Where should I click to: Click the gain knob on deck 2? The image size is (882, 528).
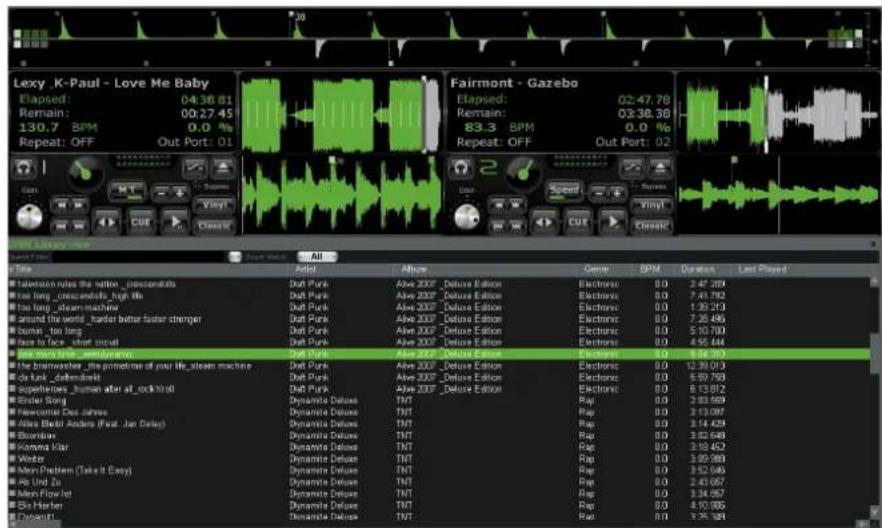point(467,217)
